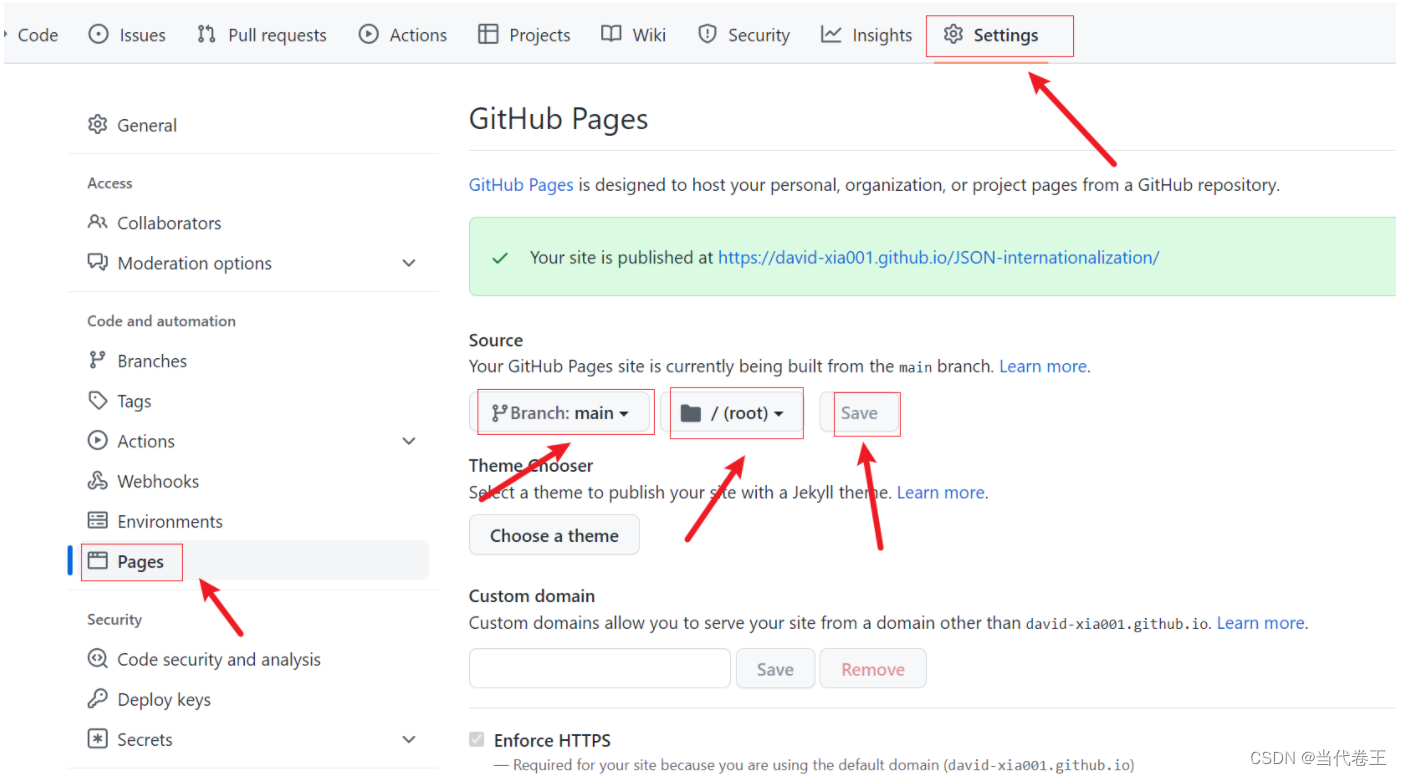Viewport: 1402px width, 776px height.
Task: Open the Wiki tab
Action: point(634,35)
